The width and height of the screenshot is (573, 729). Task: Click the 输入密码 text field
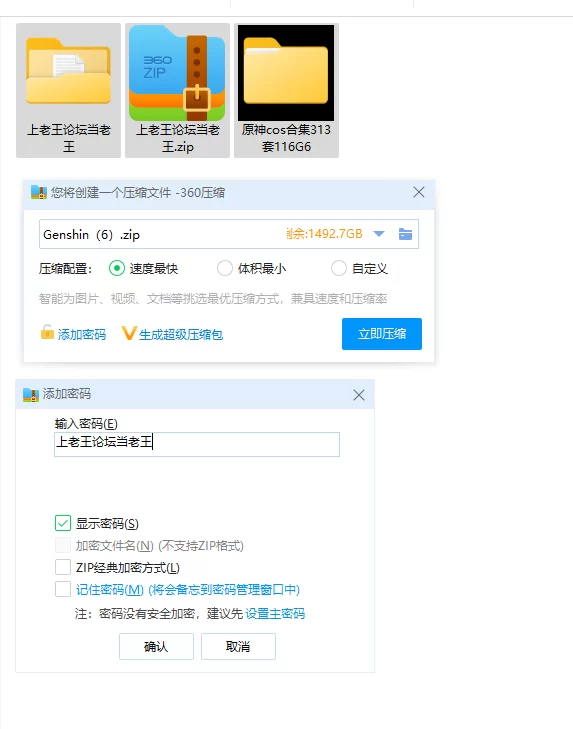(197, 444)
